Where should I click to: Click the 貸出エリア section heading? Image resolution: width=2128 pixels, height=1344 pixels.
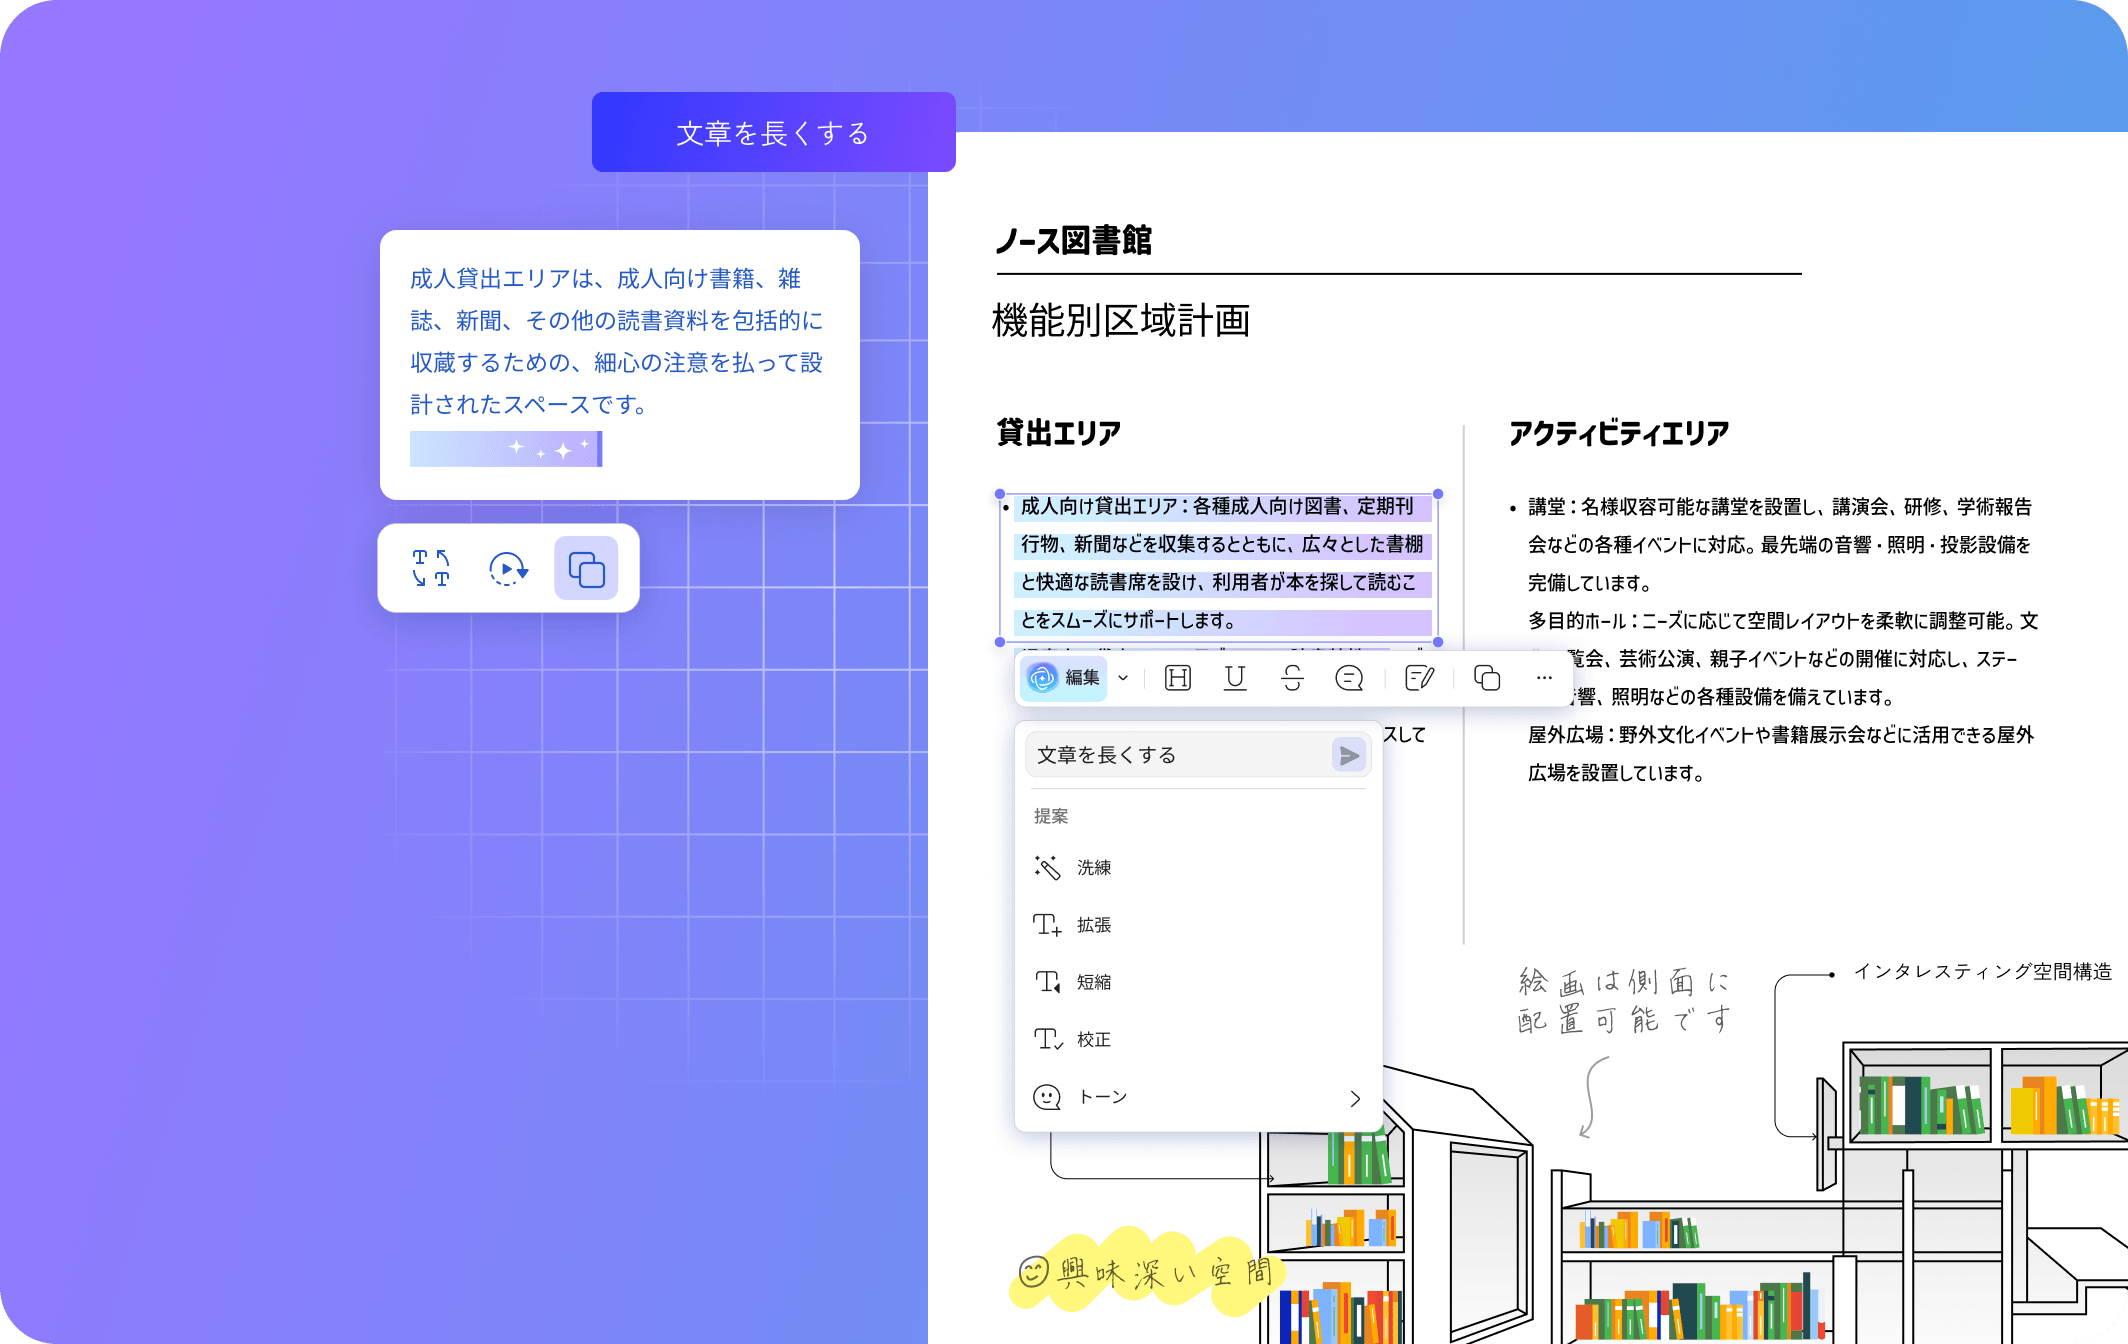tap(1059, 432)
